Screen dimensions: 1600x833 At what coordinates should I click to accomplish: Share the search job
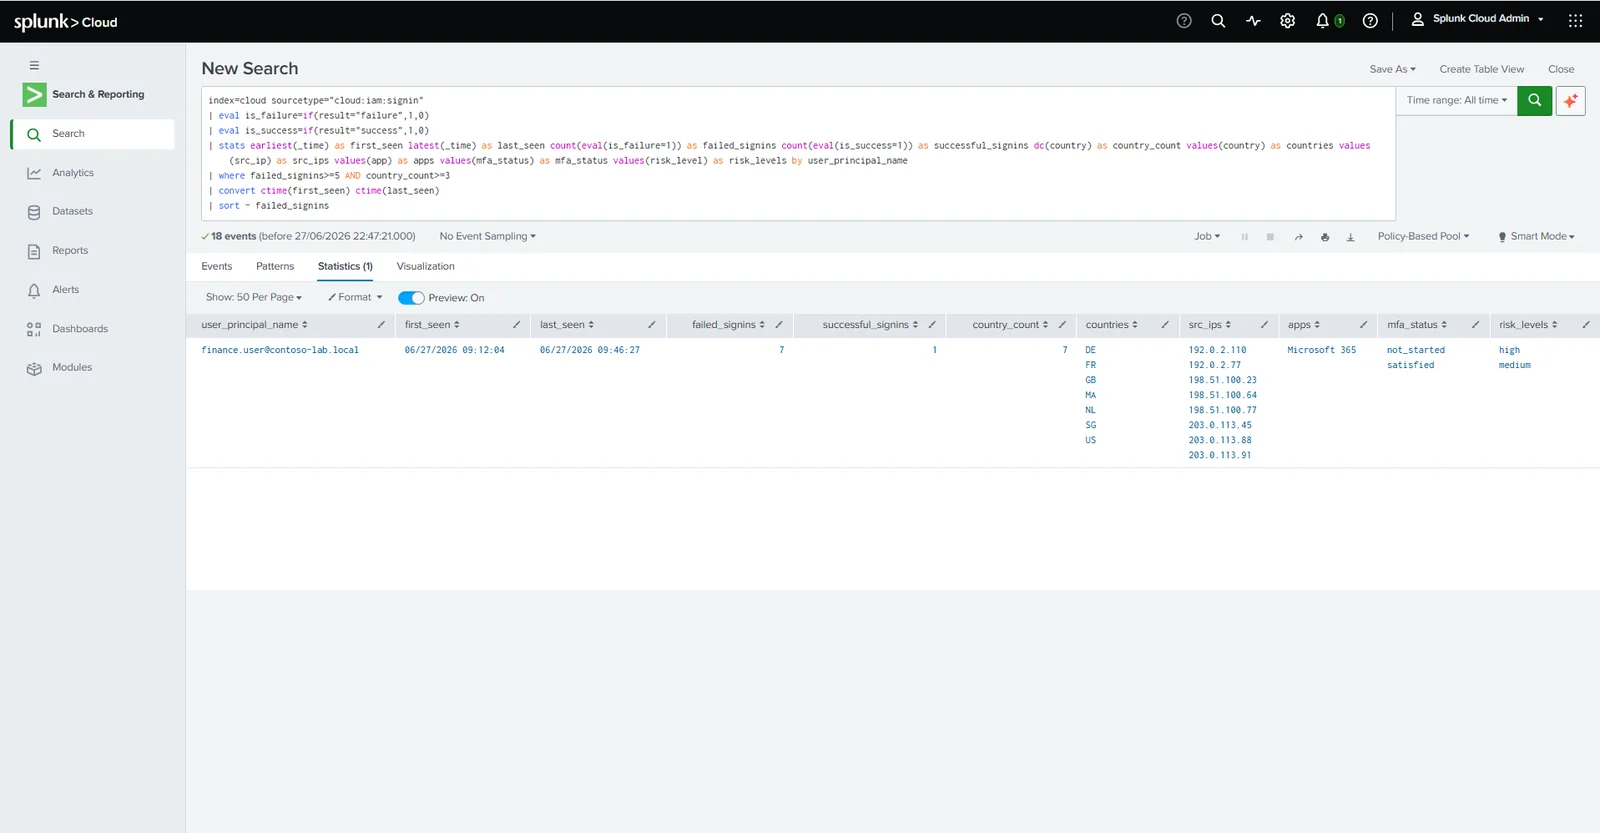(x=1298, y=237)
